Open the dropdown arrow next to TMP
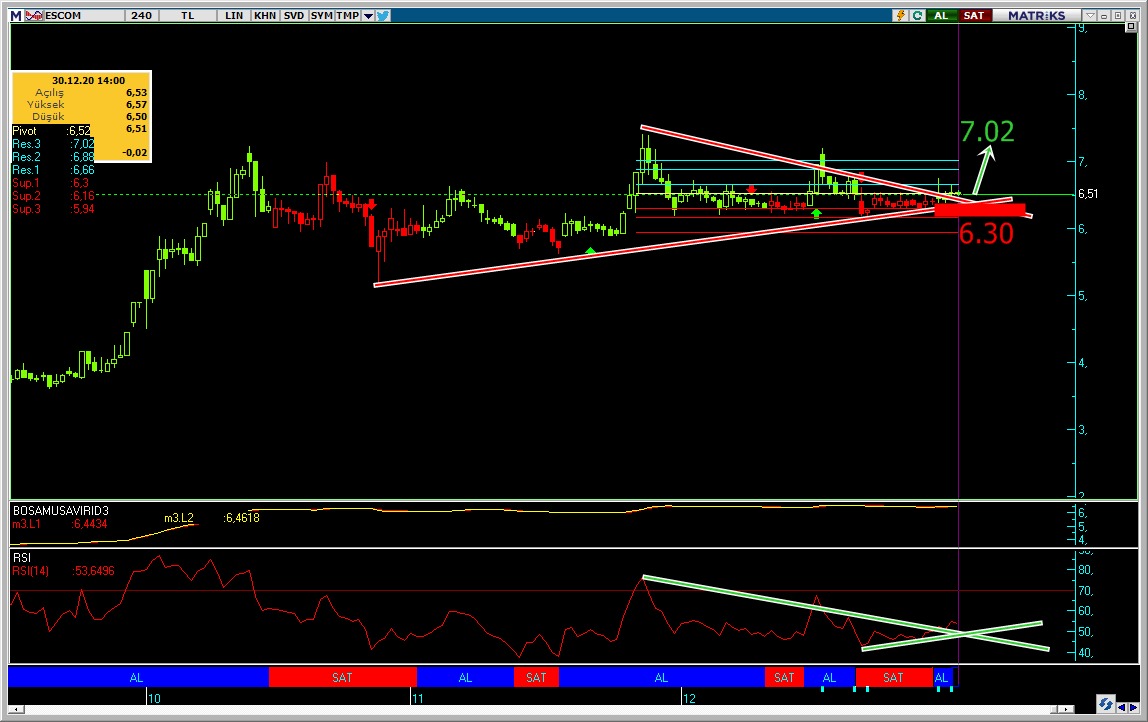This screenshot has height=722, width=1148. tap(368, 16)
